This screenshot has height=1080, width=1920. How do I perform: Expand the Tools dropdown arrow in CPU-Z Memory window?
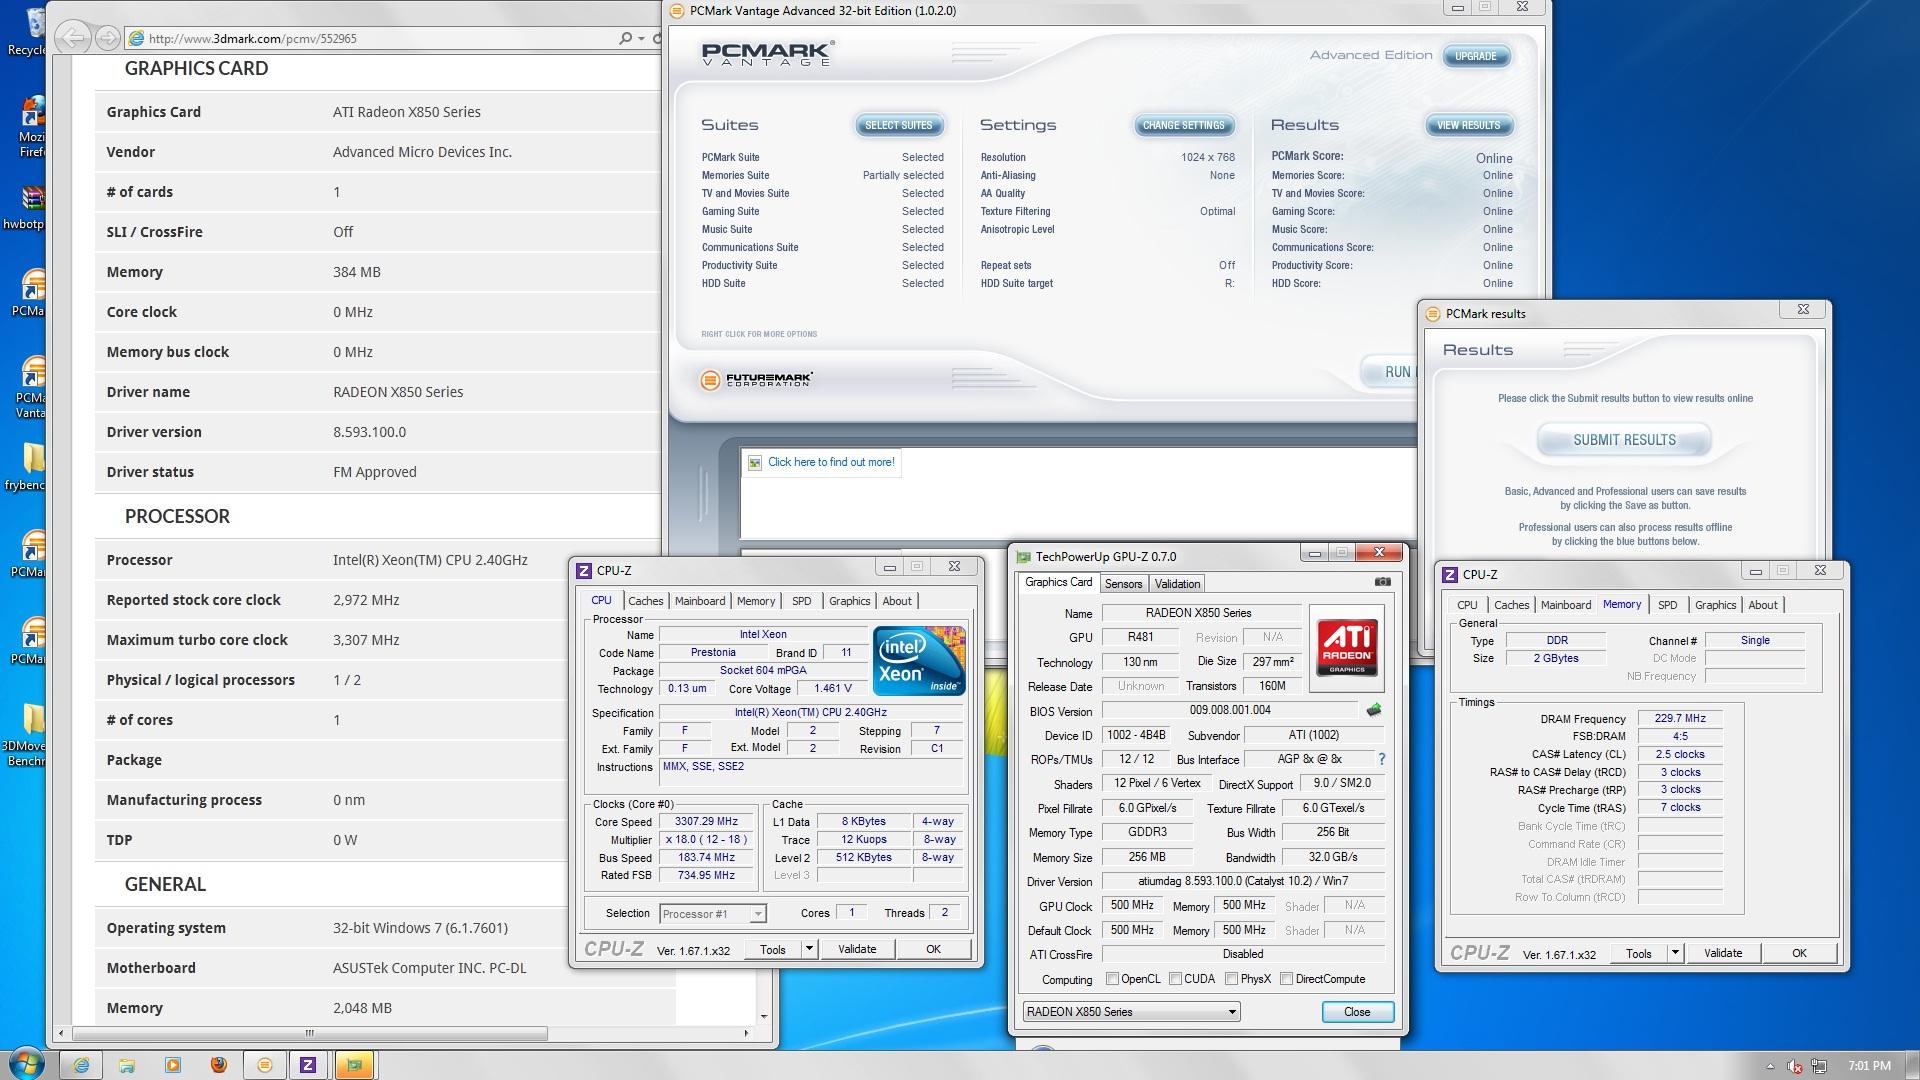1675,953
